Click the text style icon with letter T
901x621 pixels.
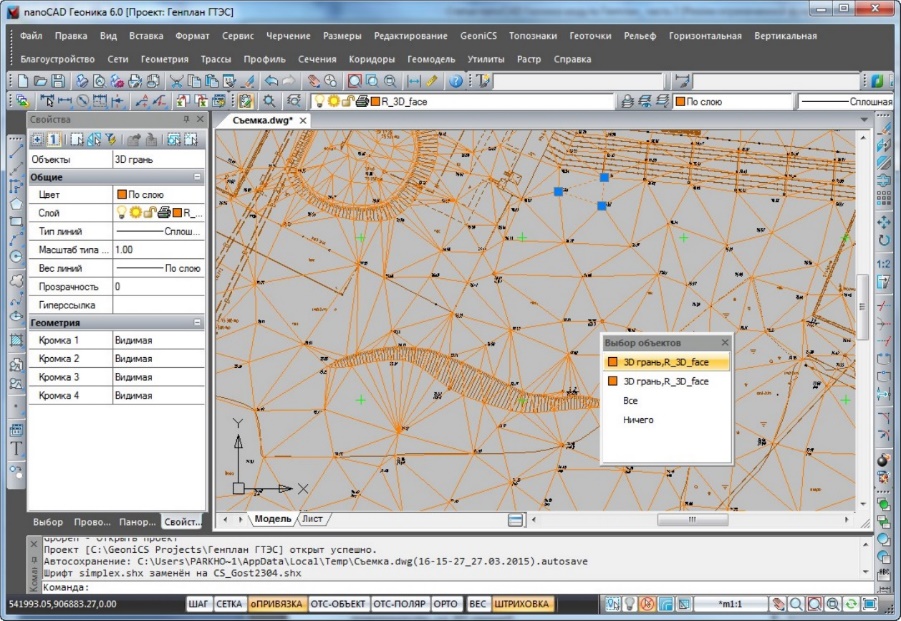[483, 81]
